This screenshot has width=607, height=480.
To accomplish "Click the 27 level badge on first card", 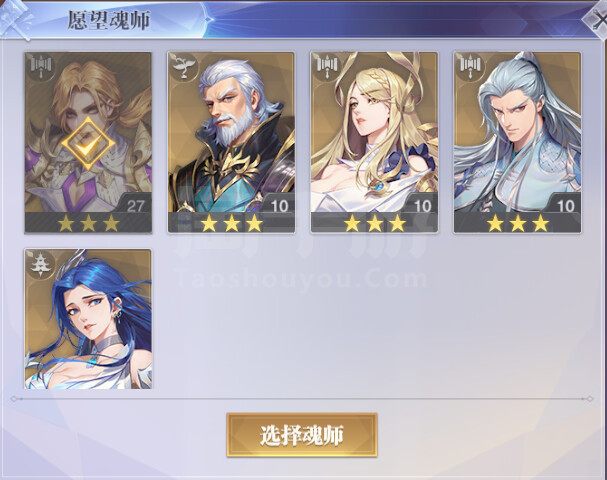I will (x=134, y=204).
